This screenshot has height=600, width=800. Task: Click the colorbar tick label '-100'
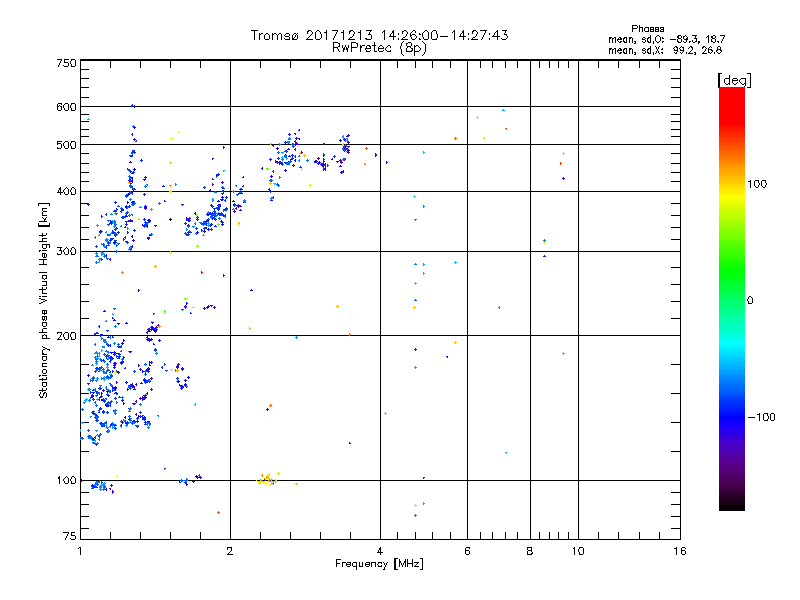coord(761,417)
